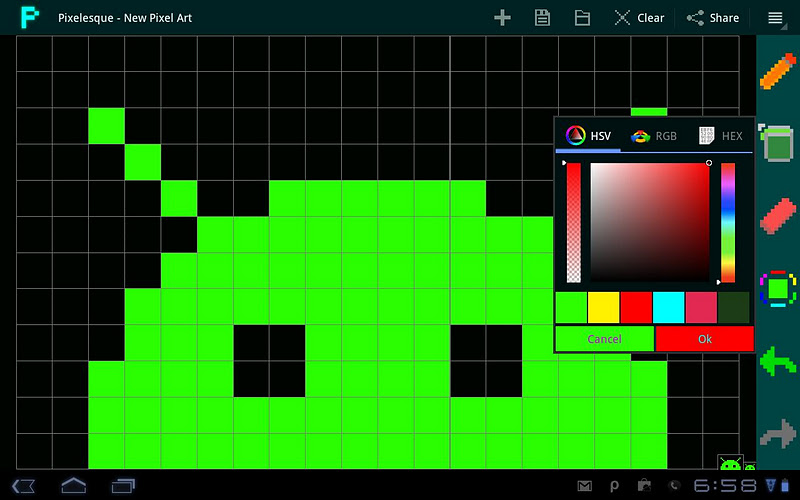Create new pixel art with plus icon
Image resolution: width=800 pixels, height=500 pixels.
[502, 18]
